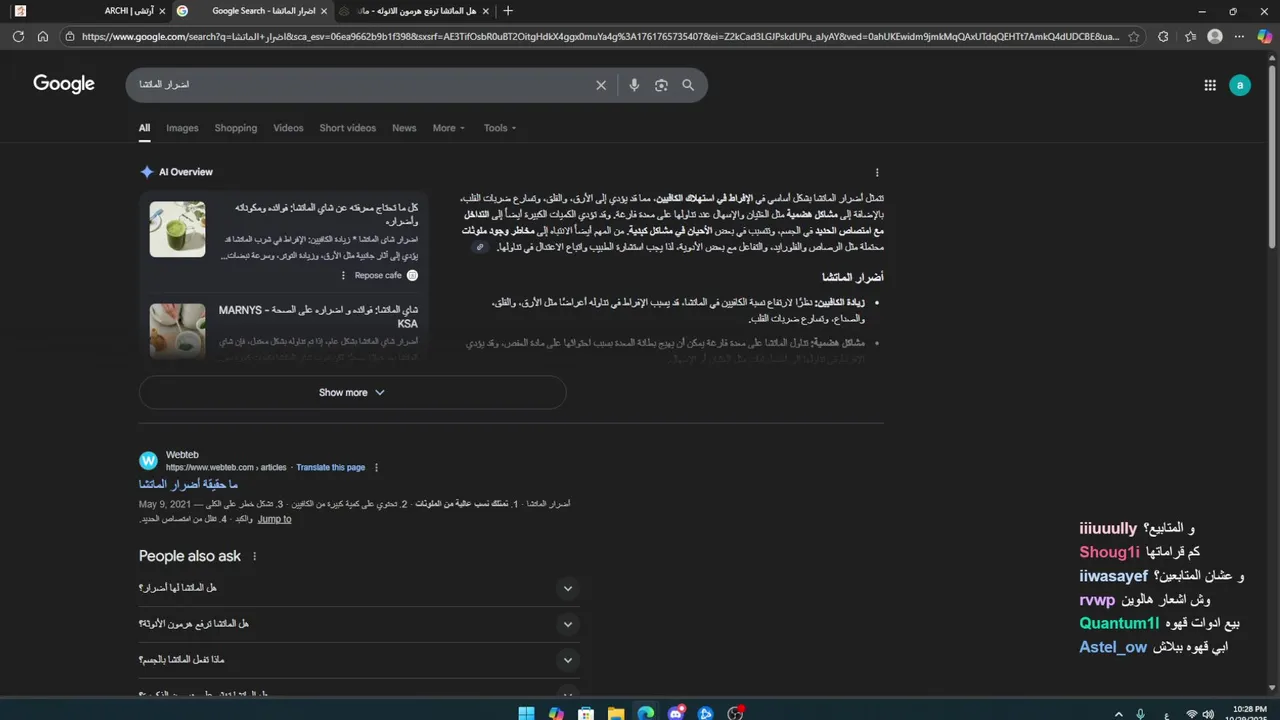Switch to Short videos tab
This screenshot has height=720, width=1280.
point(348,128)
